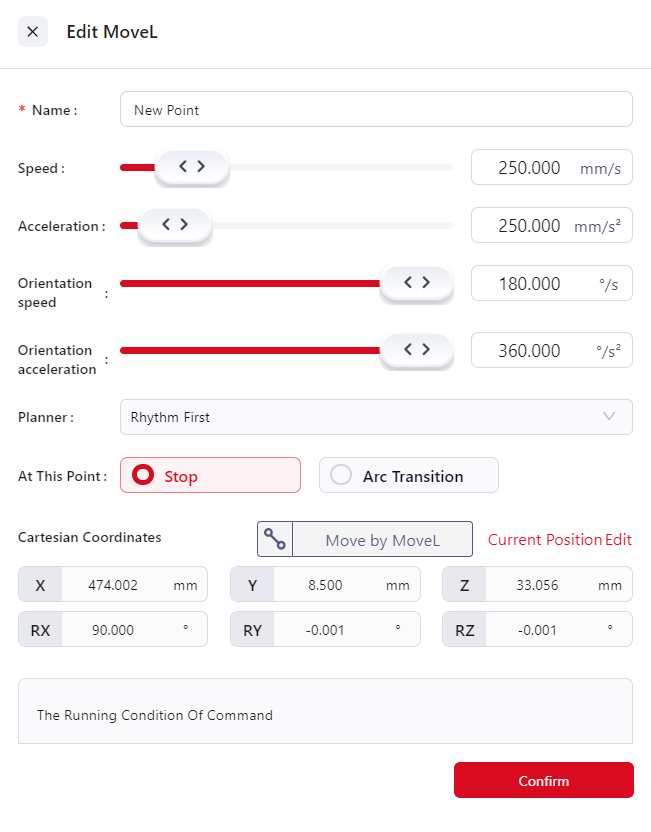The width and height of the screenshot is (651, 832).
Task: Open the Planner dropdown
Action: (375, 417)
